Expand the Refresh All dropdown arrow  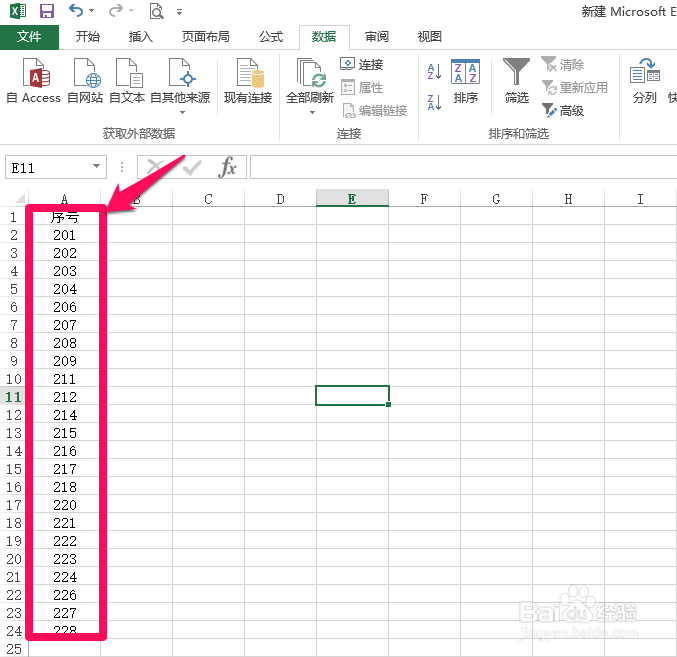coord(312,113)
